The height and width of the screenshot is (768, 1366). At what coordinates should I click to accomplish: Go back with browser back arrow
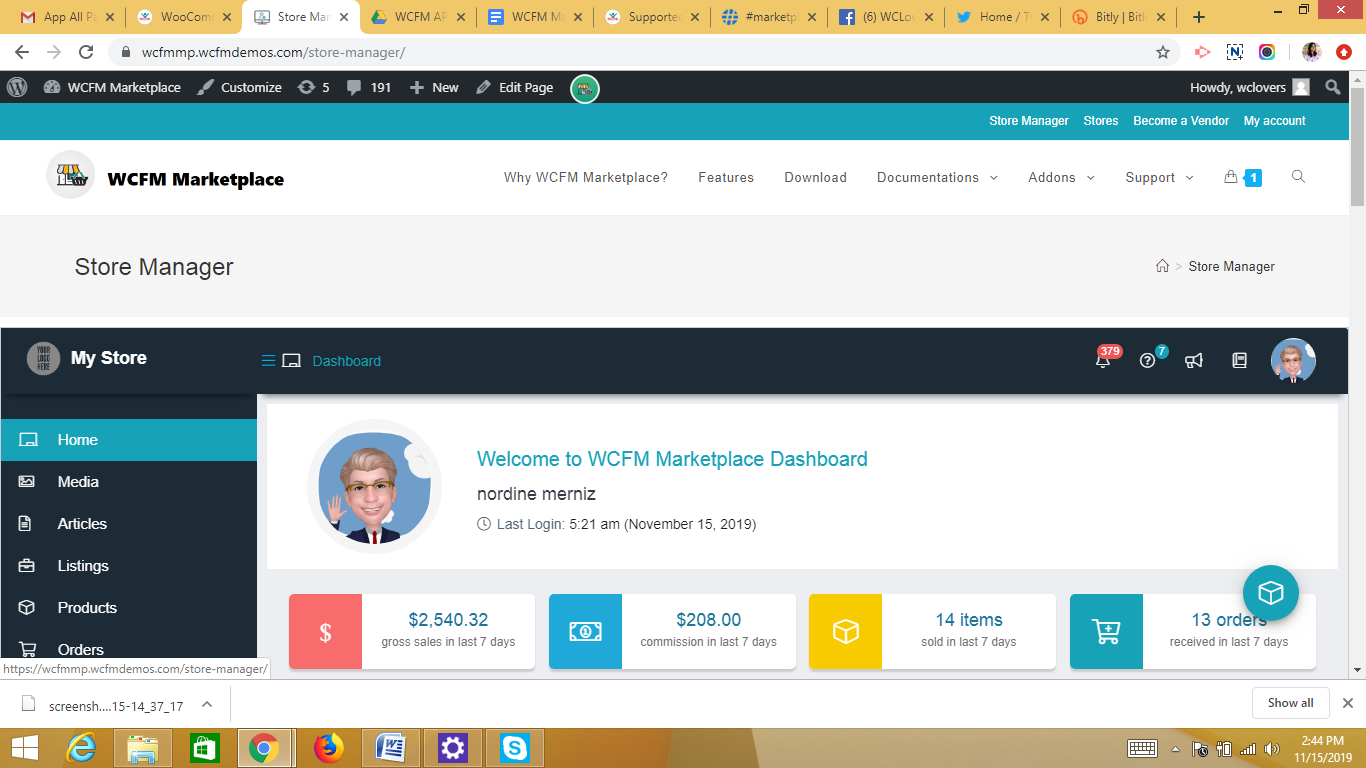click(22, 52)
